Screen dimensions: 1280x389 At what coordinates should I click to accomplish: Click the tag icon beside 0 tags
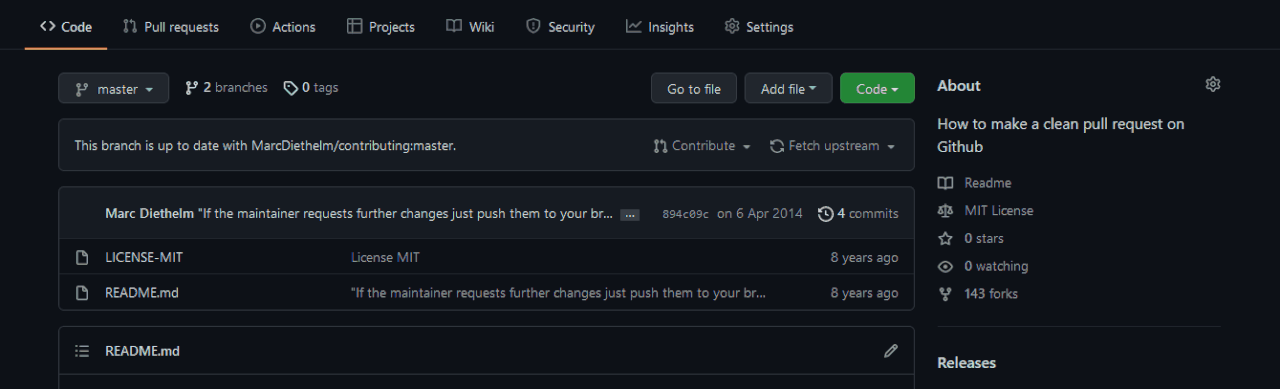tap(291, 88)
